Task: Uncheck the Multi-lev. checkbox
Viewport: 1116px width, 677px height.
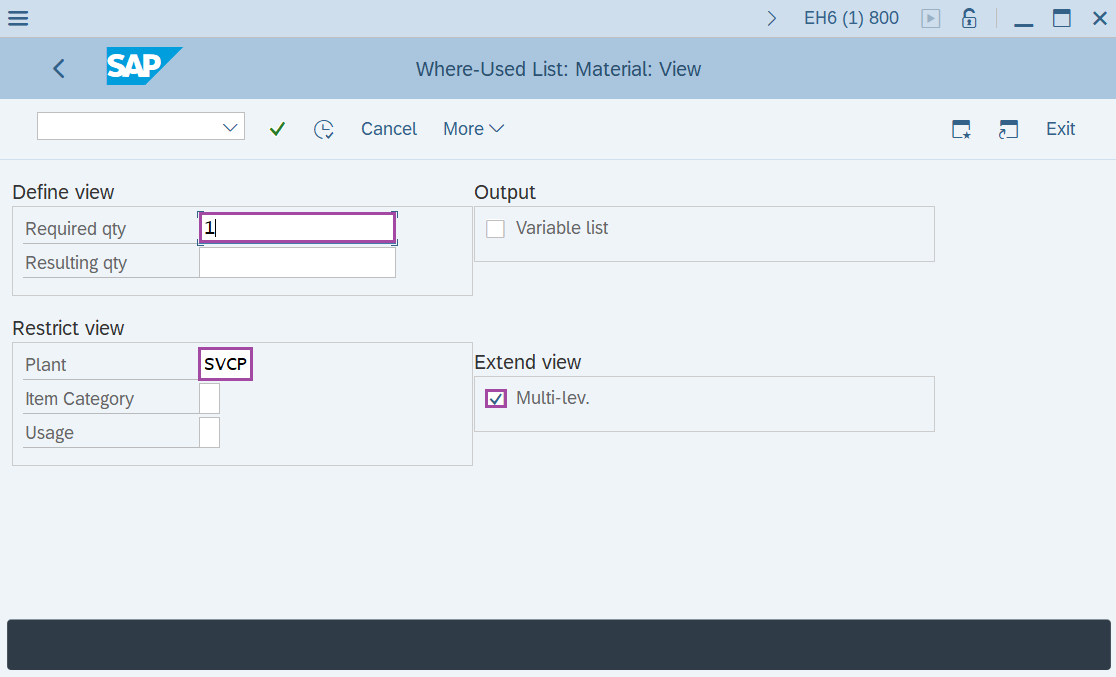Action: 495,398
